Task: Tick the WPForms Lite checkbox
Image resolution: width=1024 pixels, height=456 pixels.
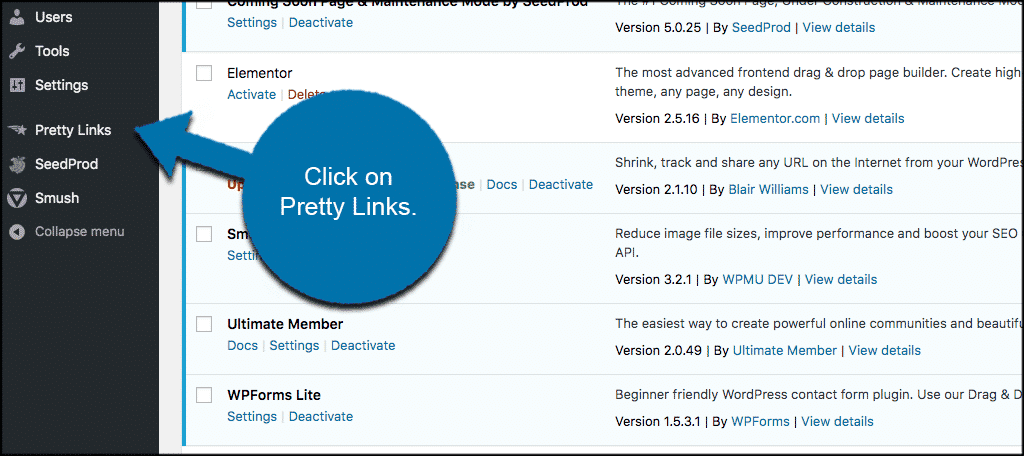Action: coord(204,395)
